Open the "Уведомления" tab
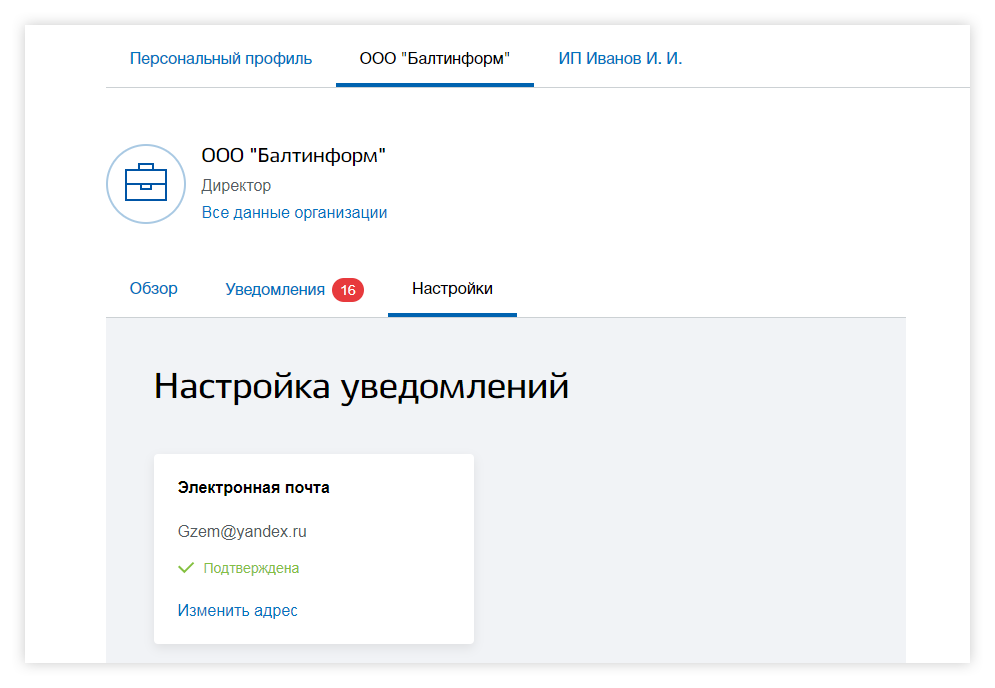Screen dimensions: 995x688 tap(275, 288)
